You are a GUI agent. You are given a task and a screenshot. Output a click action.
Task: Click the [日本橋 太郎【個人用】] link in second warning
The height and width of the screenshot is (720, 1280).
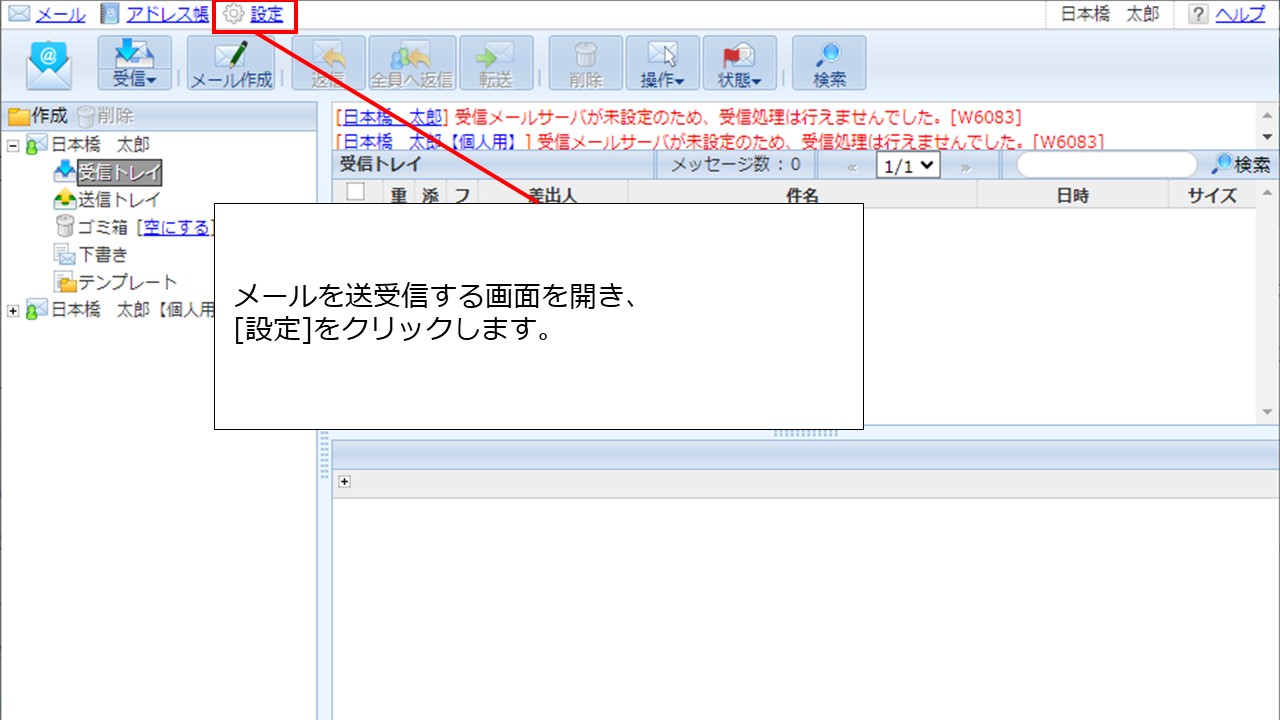pyautogui.click(x=435, y=142)
